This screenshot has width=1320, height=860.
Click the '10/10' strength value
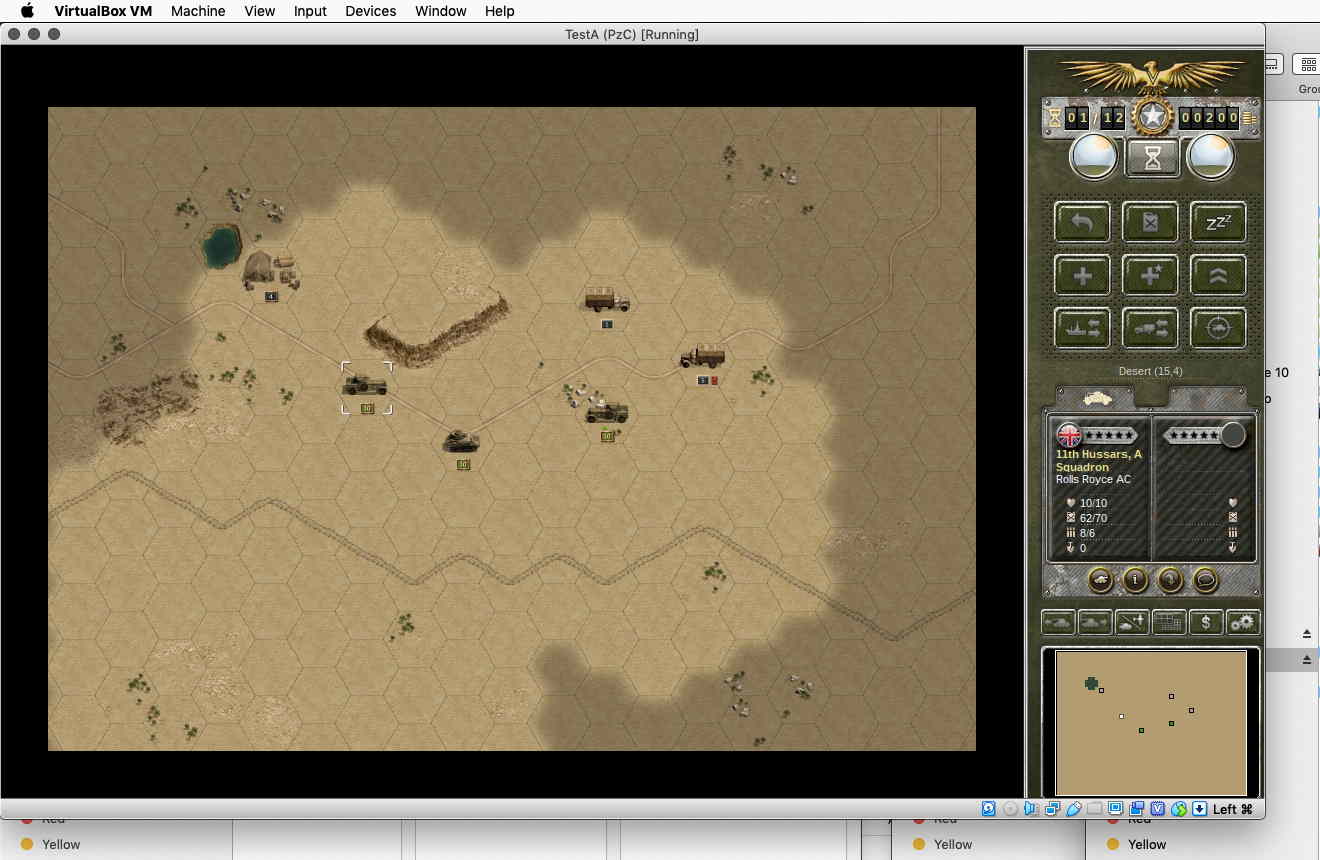[1093, 503]
